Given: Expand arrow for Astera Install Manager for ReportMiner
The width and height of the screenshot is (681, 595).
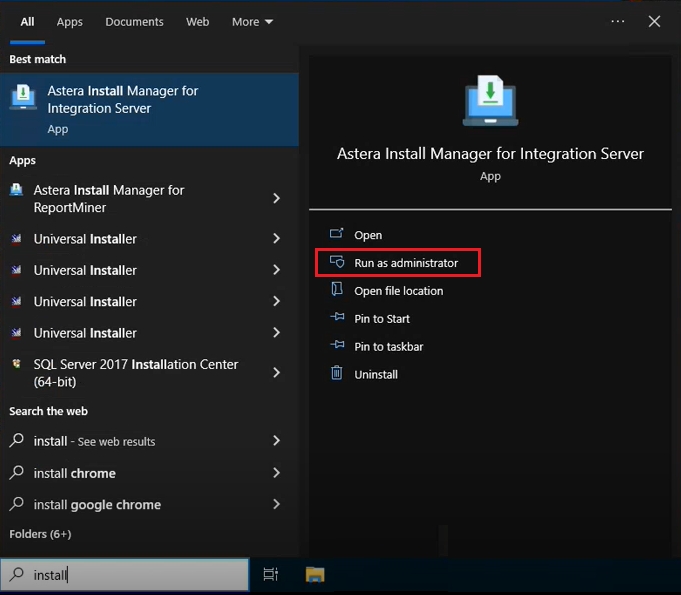Looking at the screenshot, I should pos(277,199).
